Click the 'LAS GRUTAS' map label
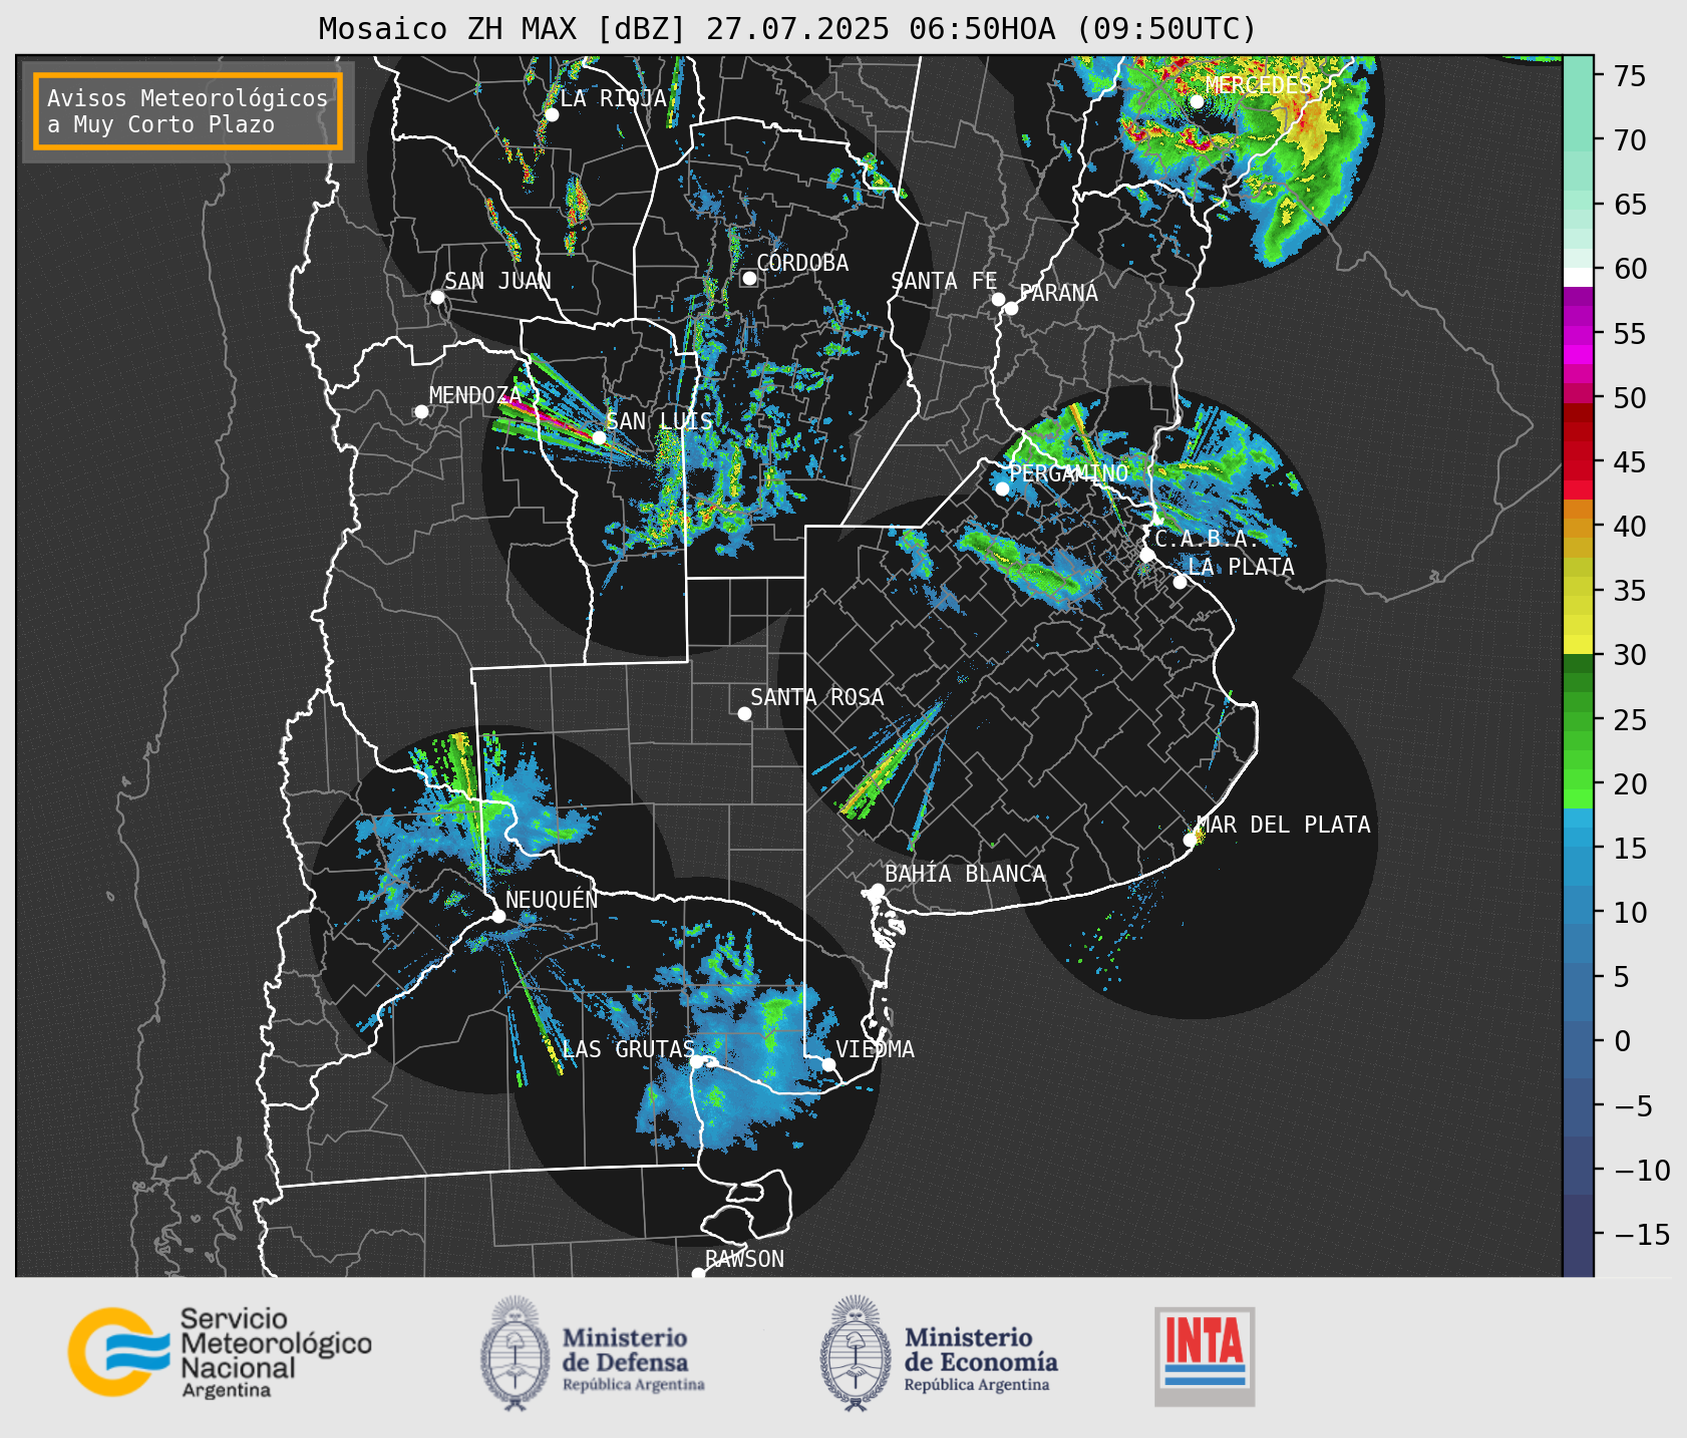This screenshot has width=1687, height=1438. point(629,1049)
